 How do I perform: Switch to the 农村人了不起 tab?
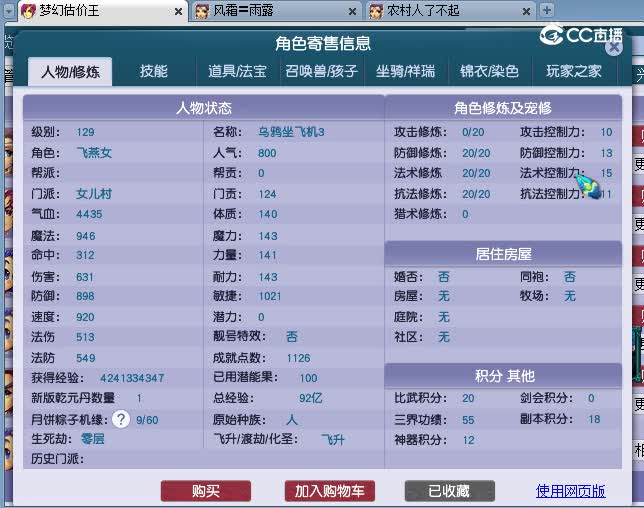click(x=451, y=11)
